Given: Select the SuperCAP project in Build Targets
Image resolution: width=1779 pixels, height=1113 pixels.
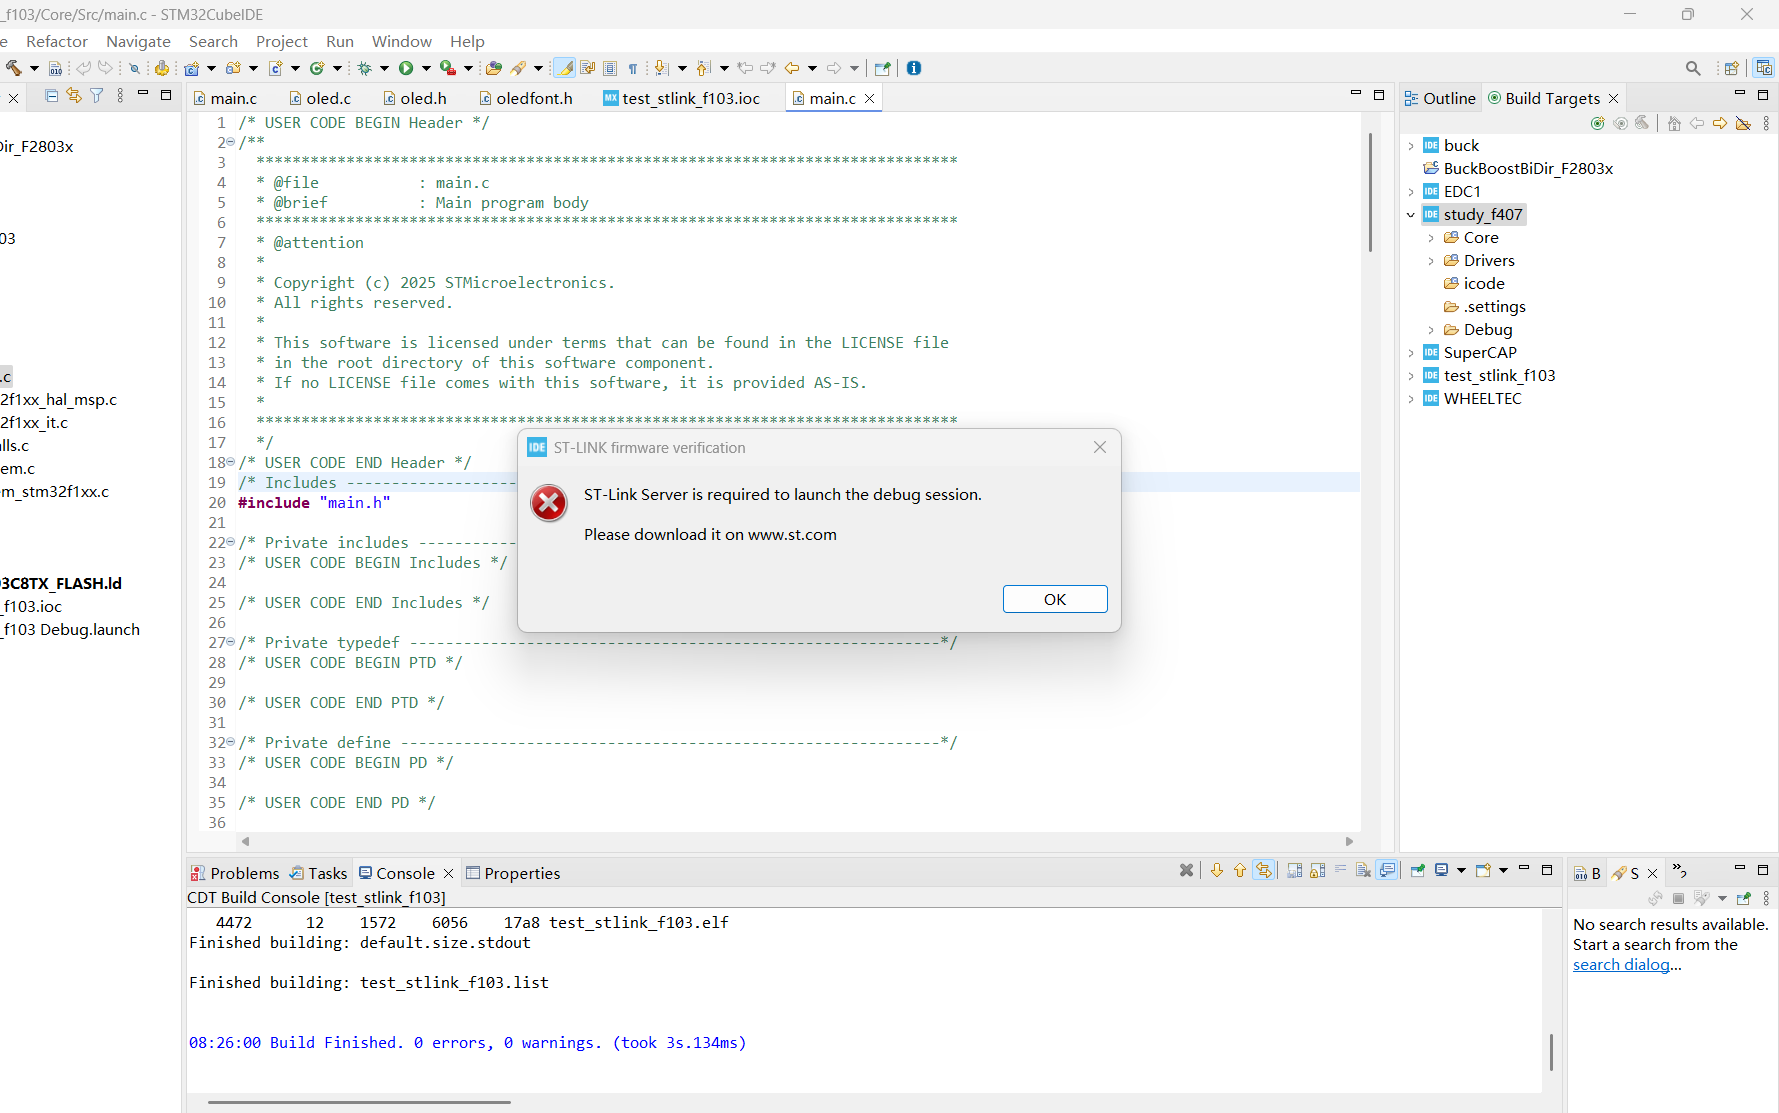Looking at the screenshot, I should tap(1480, 353).
